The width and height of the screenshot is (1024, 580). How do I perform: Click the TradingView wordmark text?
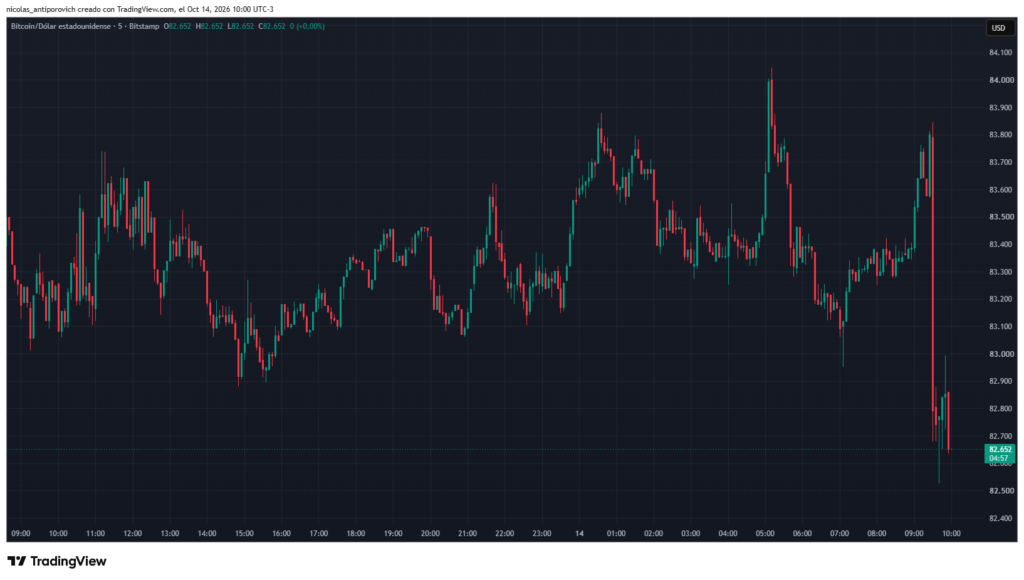click(x=69, y=561)
